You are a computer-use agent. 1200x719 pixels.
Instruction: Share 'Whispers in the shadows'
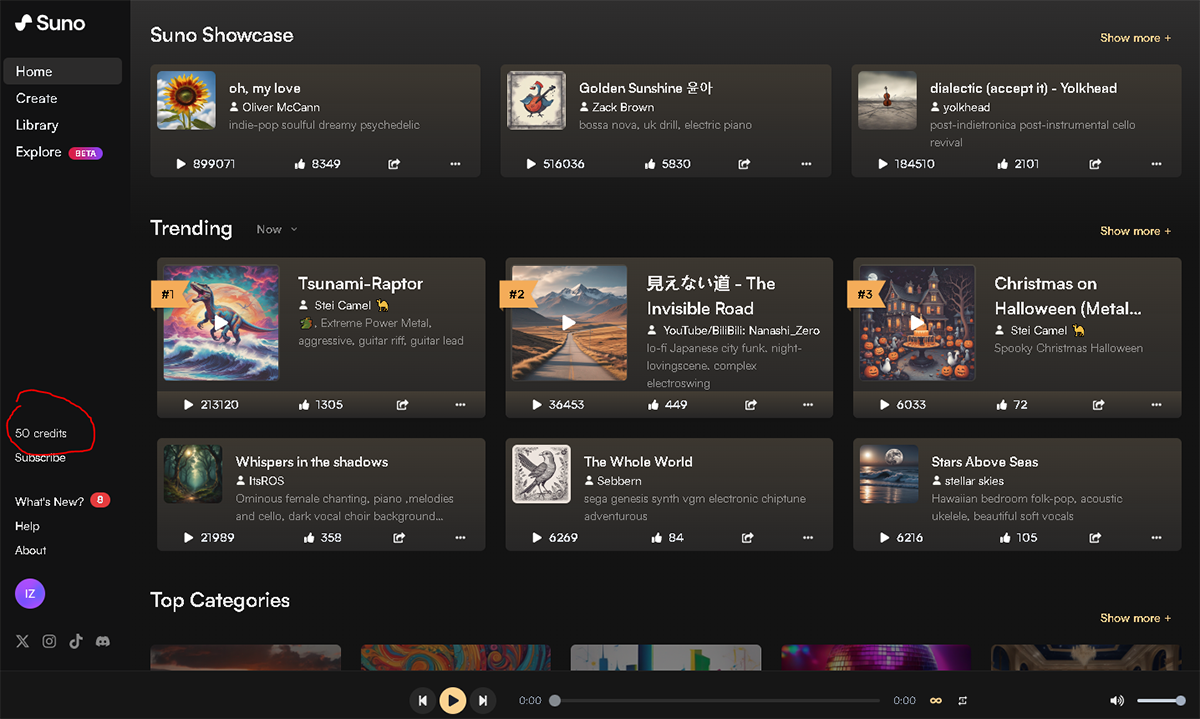399,538
